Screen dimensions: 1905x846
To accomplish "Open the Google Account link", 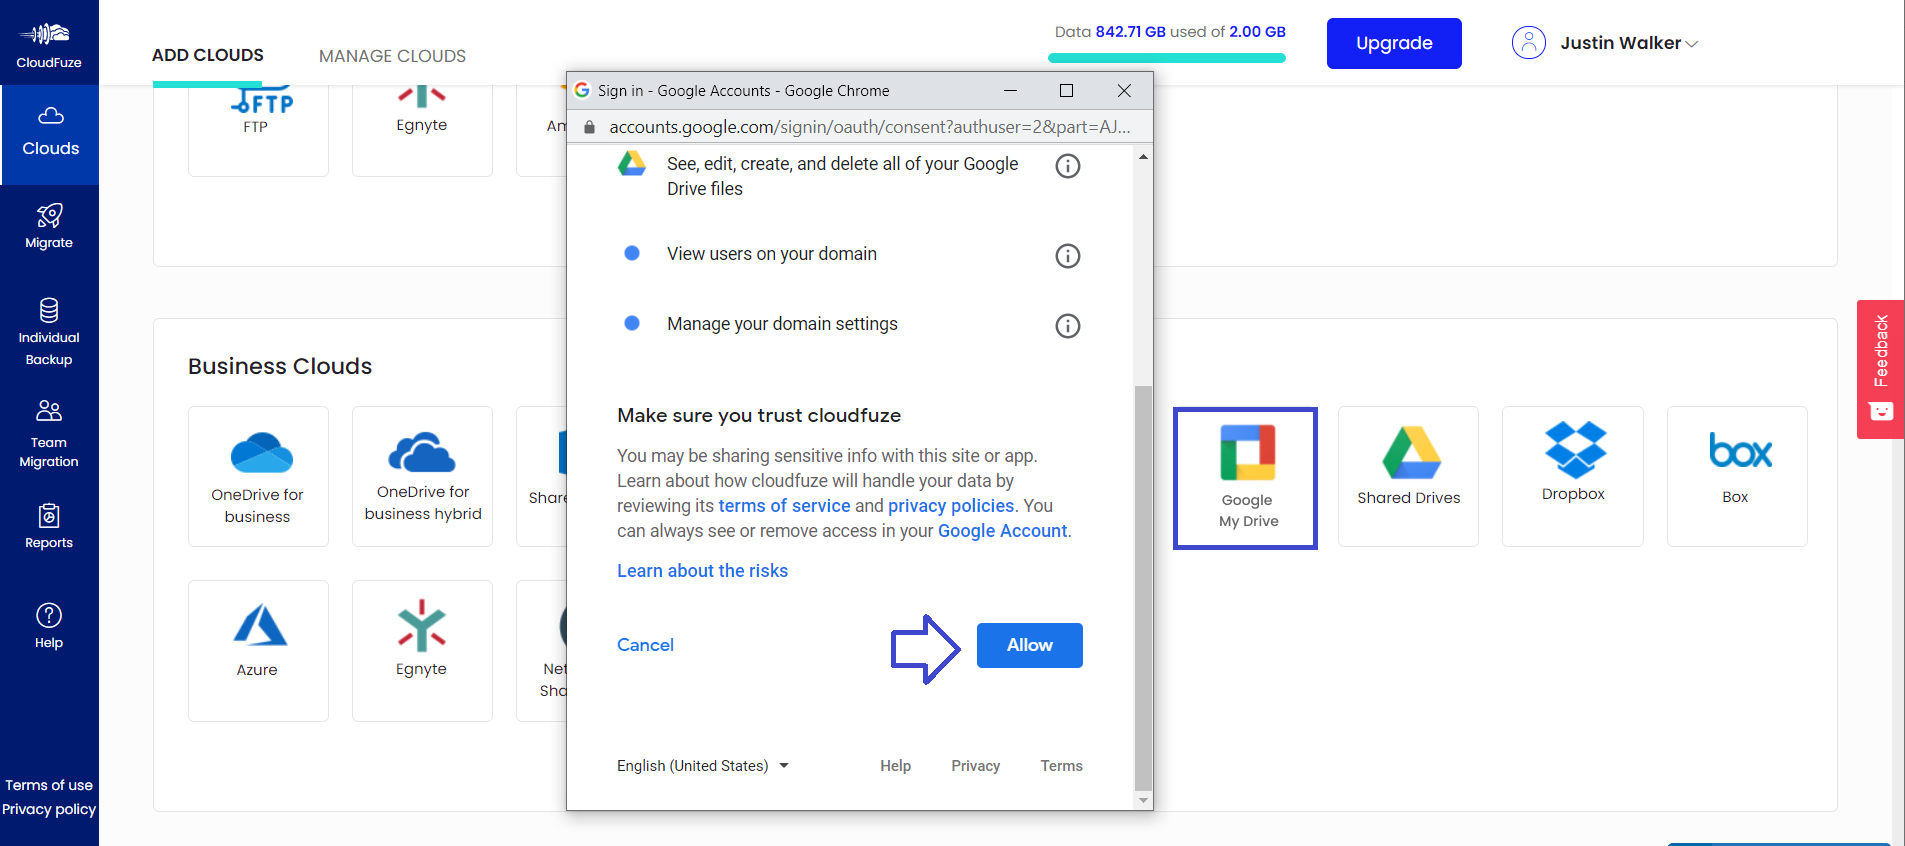I will coord(1003,531).
